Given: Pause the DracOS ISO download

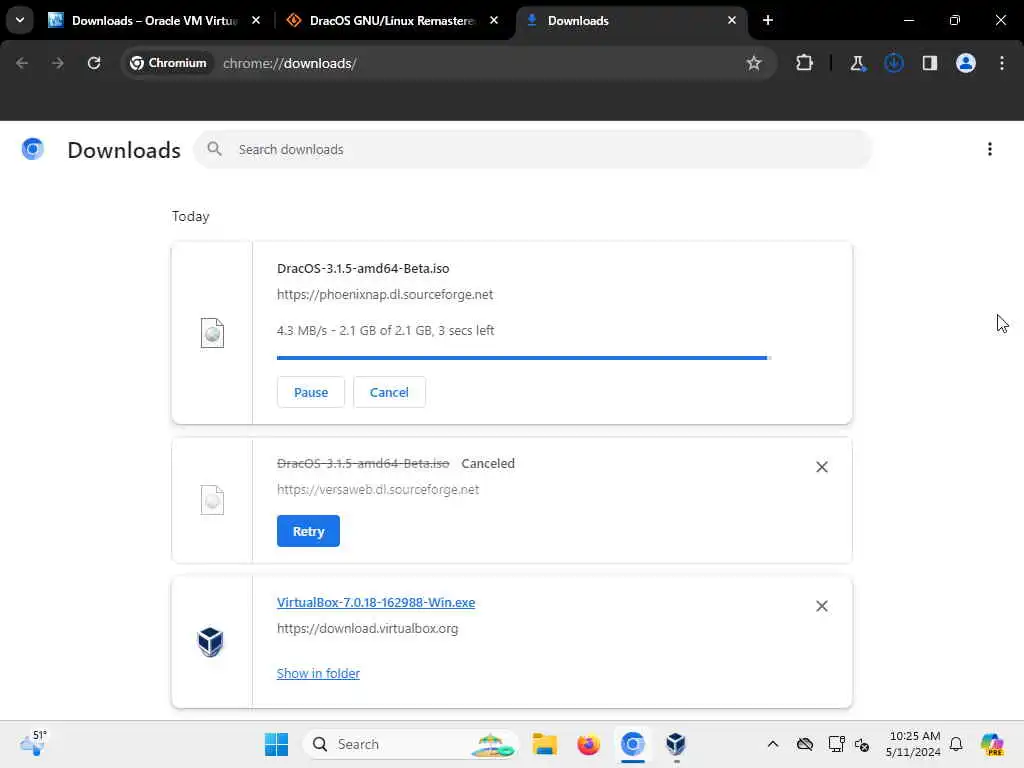Looking at the screenshot, I should (x=311, y=392).
